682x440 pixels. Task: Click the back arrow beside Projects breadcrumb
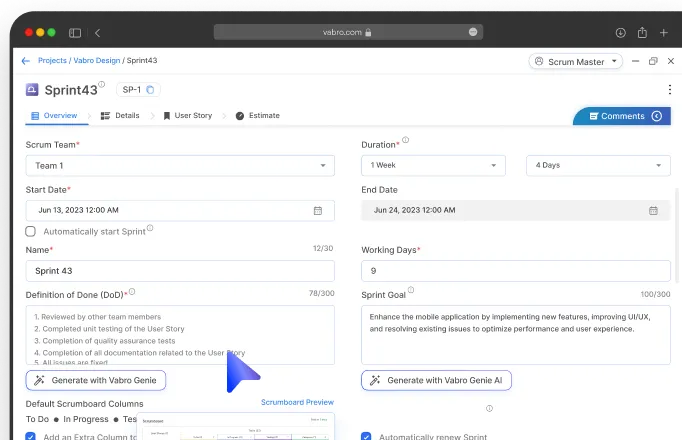tap(25, 61)
